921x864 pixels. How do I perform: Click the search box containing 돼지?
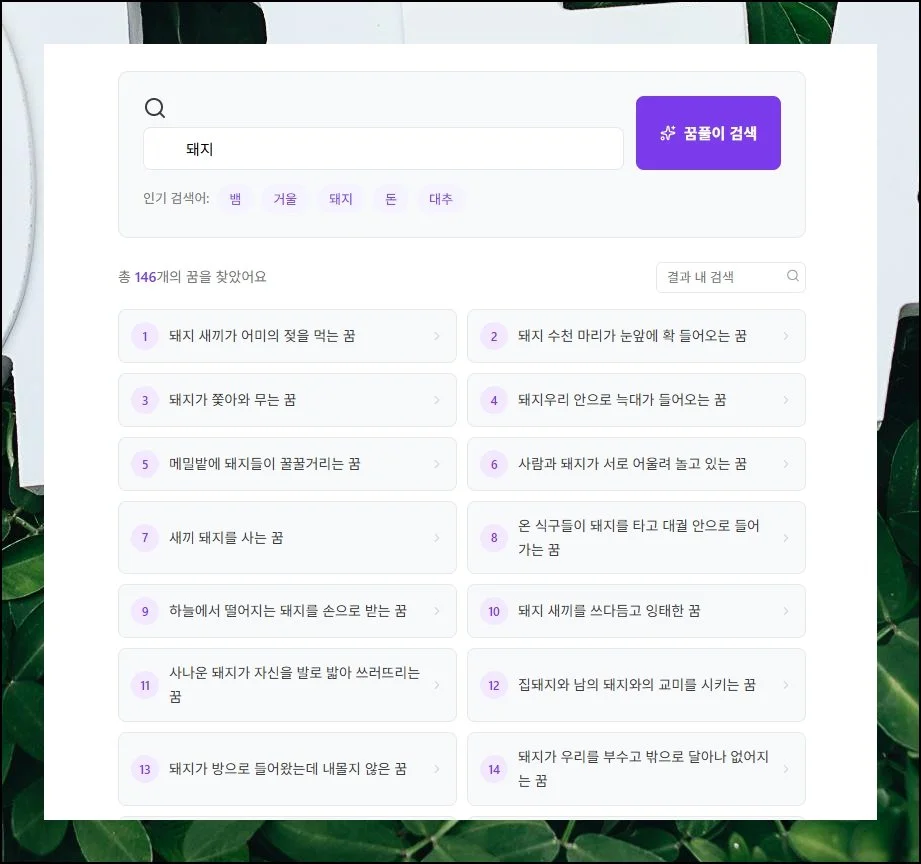[x=383, y=148]
